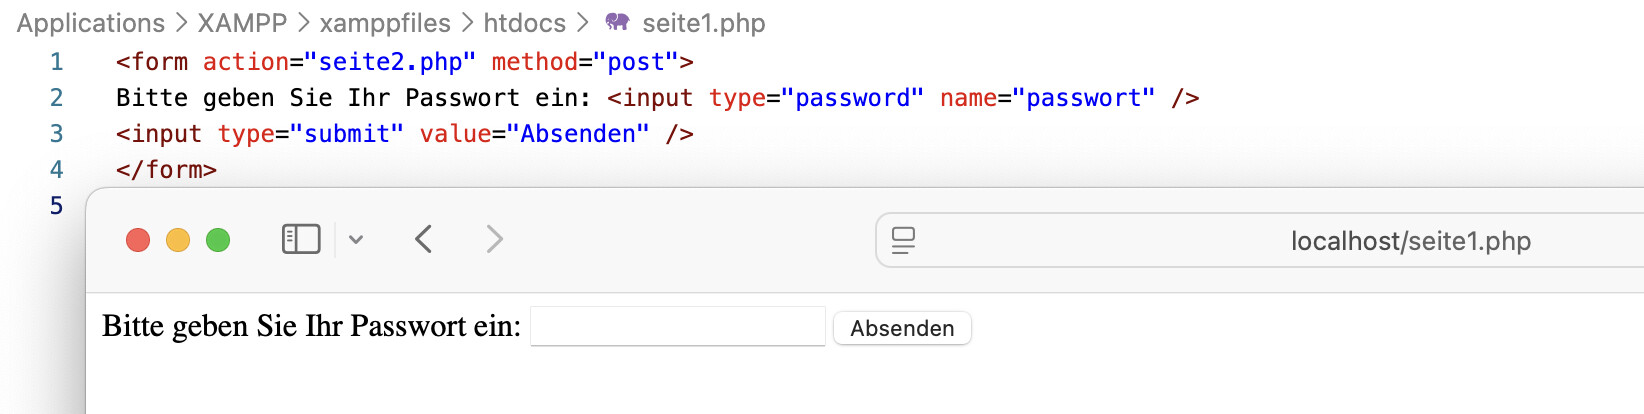This screenshot has width=1644, height=414.
Task: Go forward with the right arrow
Action: point(494,240)
